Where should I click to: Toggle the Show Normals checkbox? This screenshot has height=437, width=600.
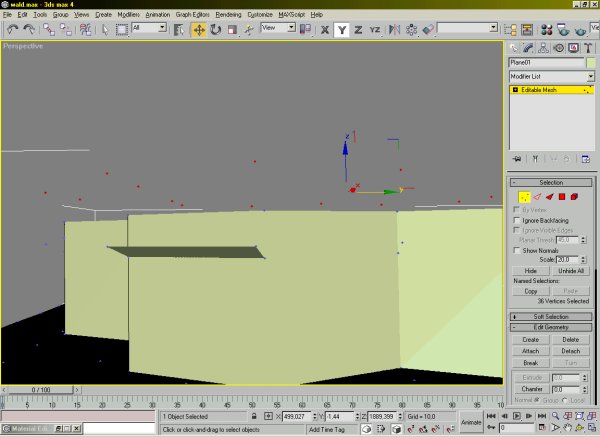(516, 250)
